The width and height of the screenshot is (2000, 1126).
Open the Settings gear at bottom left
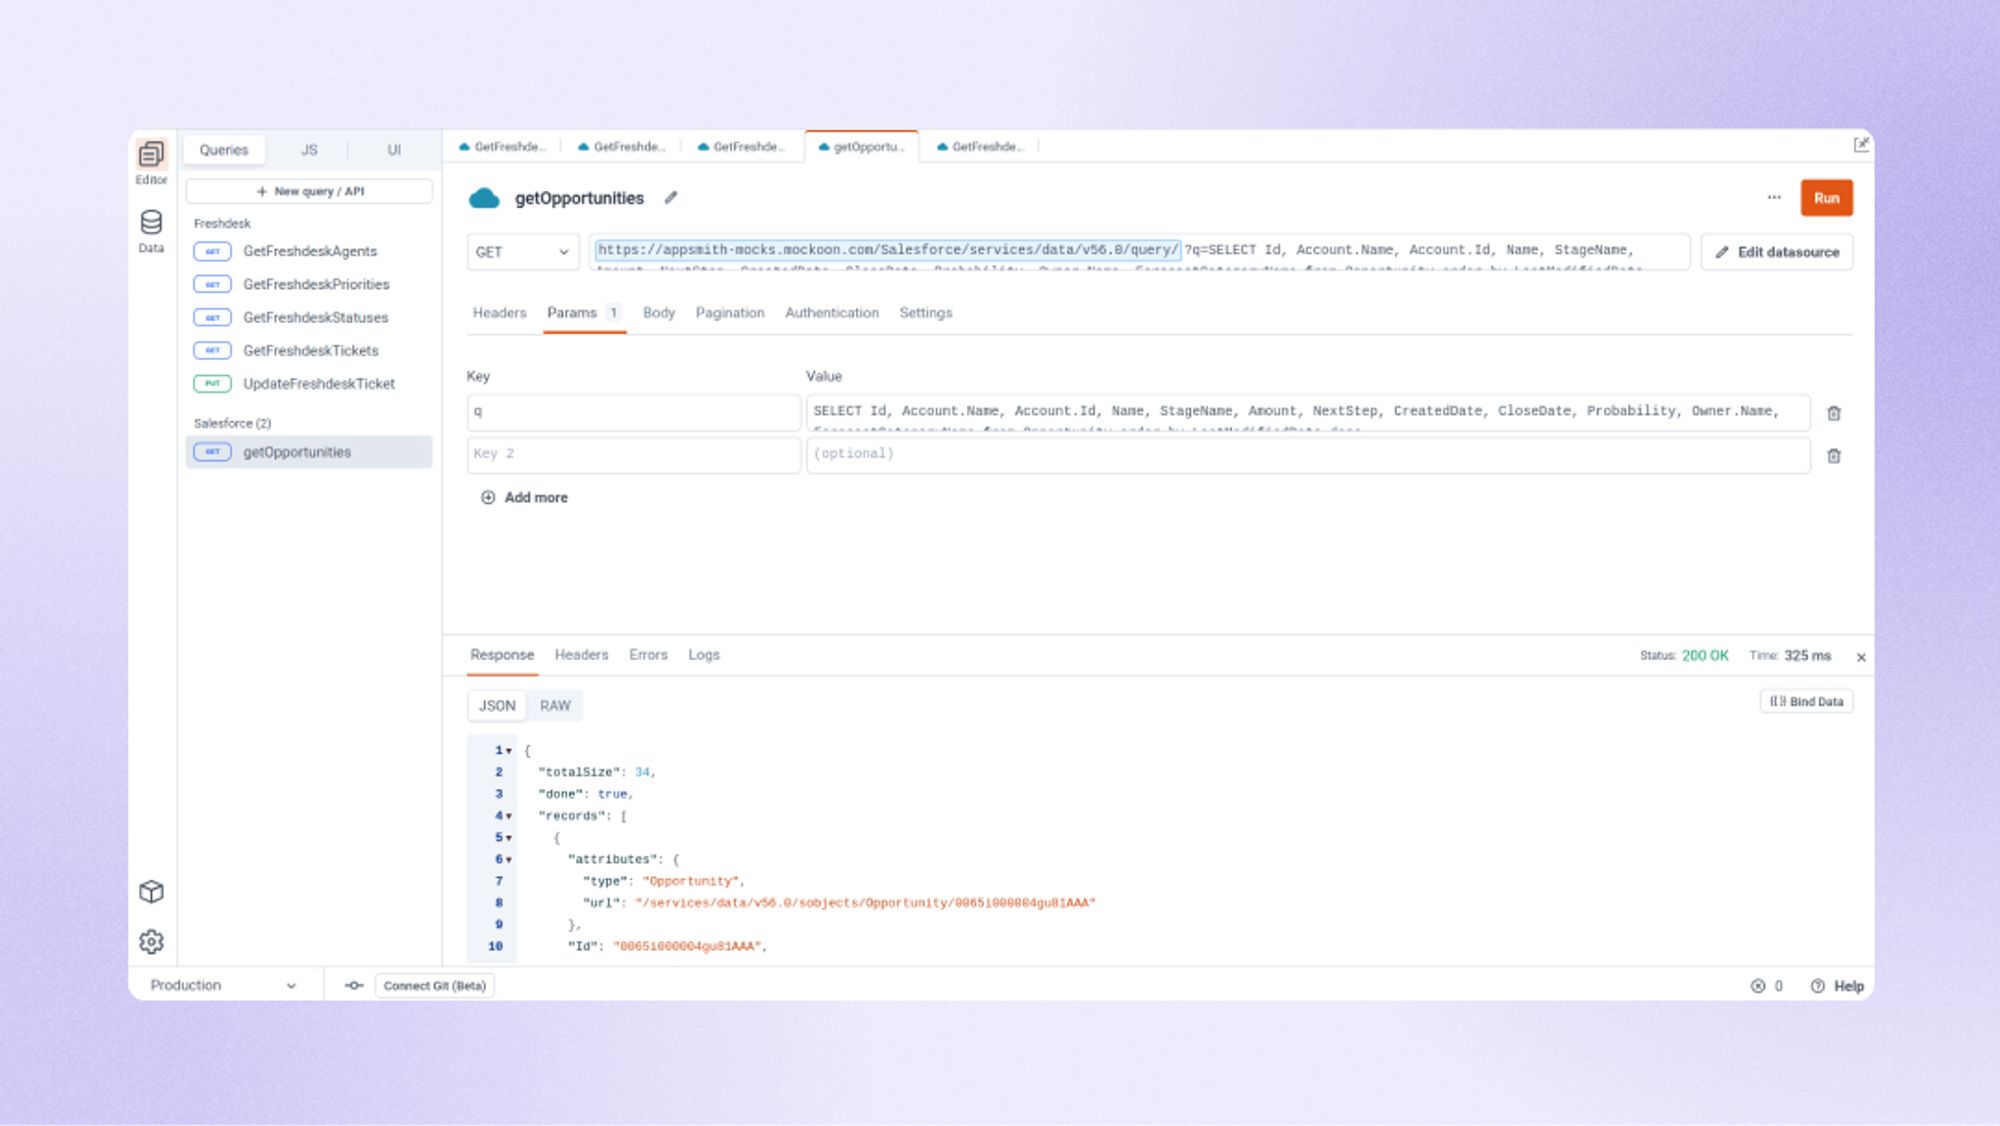click(151, 941)
